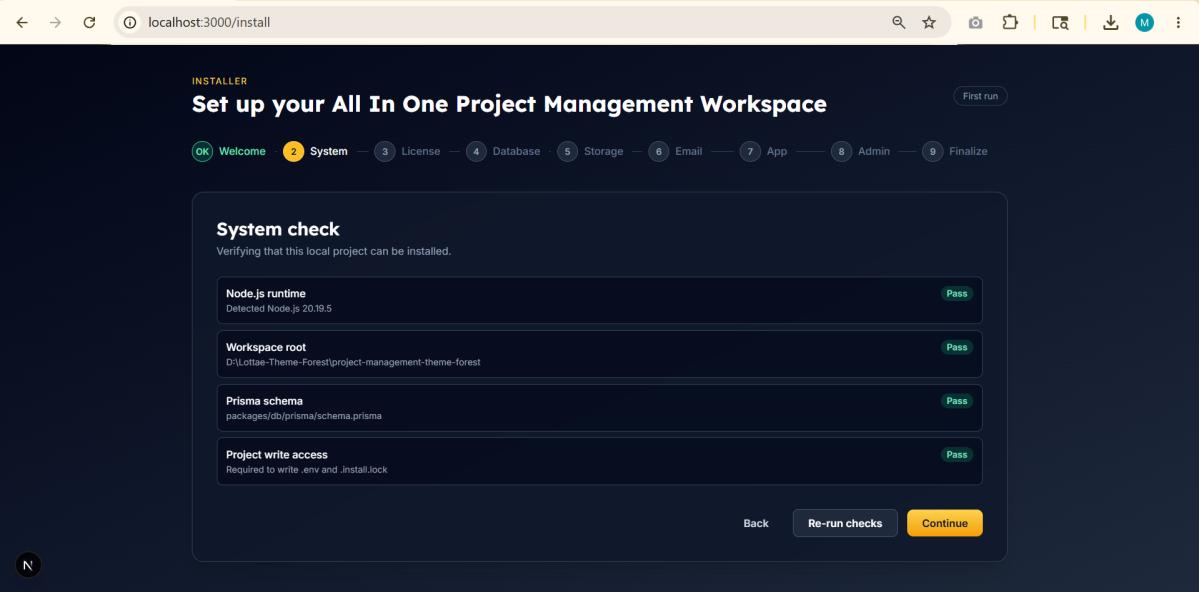Jump to the App step label
This screenshot has height=592, width=1199.
[777, 151]
